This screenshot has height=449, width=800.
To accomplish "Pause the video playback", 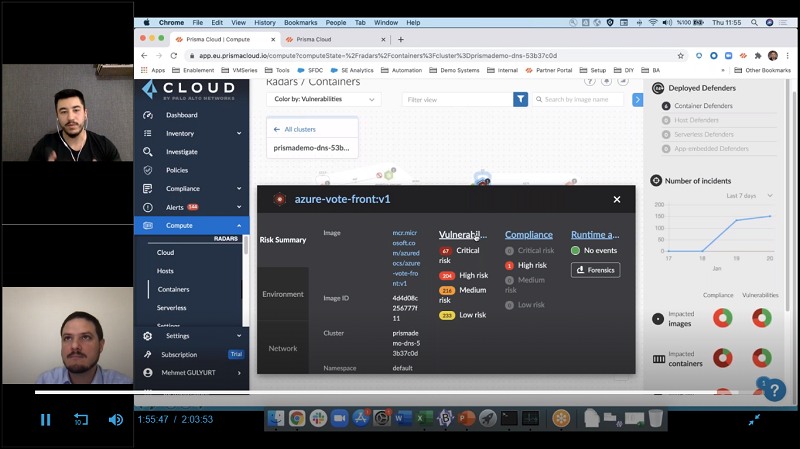I will [x=45, y=419].
